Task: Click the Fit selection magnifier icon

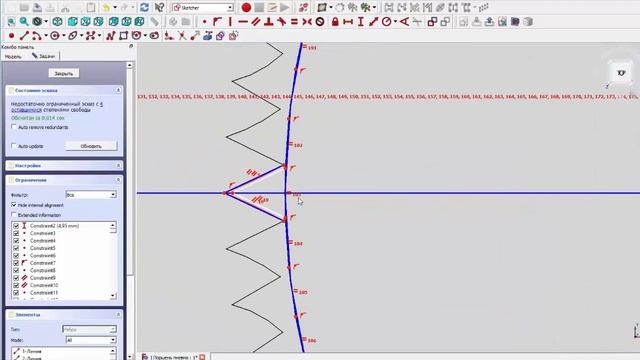Action: [x=24, y=22]
